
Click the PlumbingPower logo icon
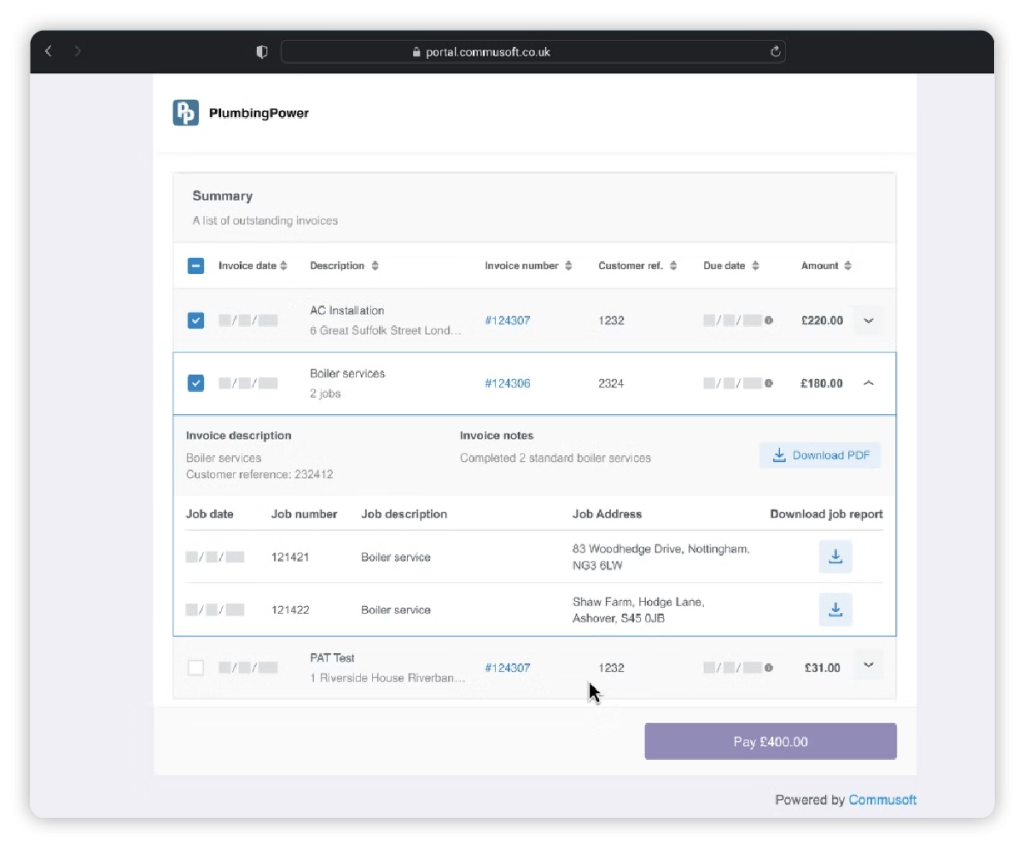coord(186,113)
